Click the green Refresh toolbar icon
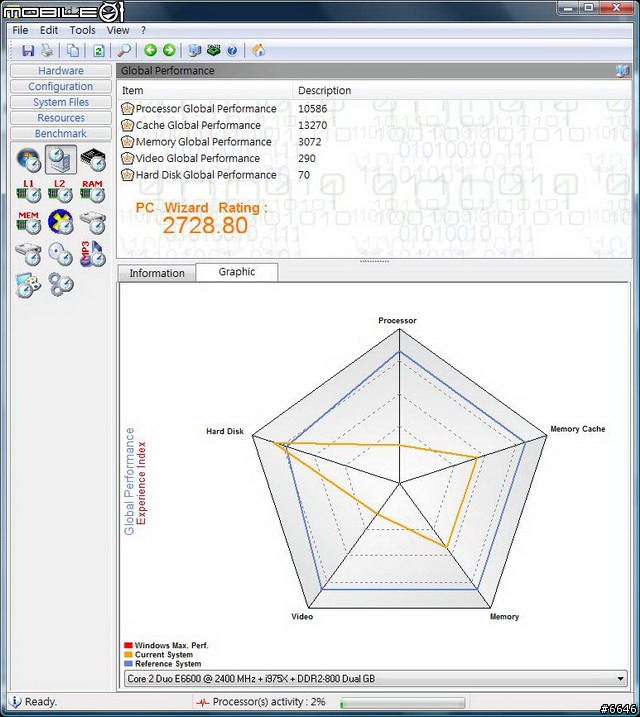 (99, 50)
